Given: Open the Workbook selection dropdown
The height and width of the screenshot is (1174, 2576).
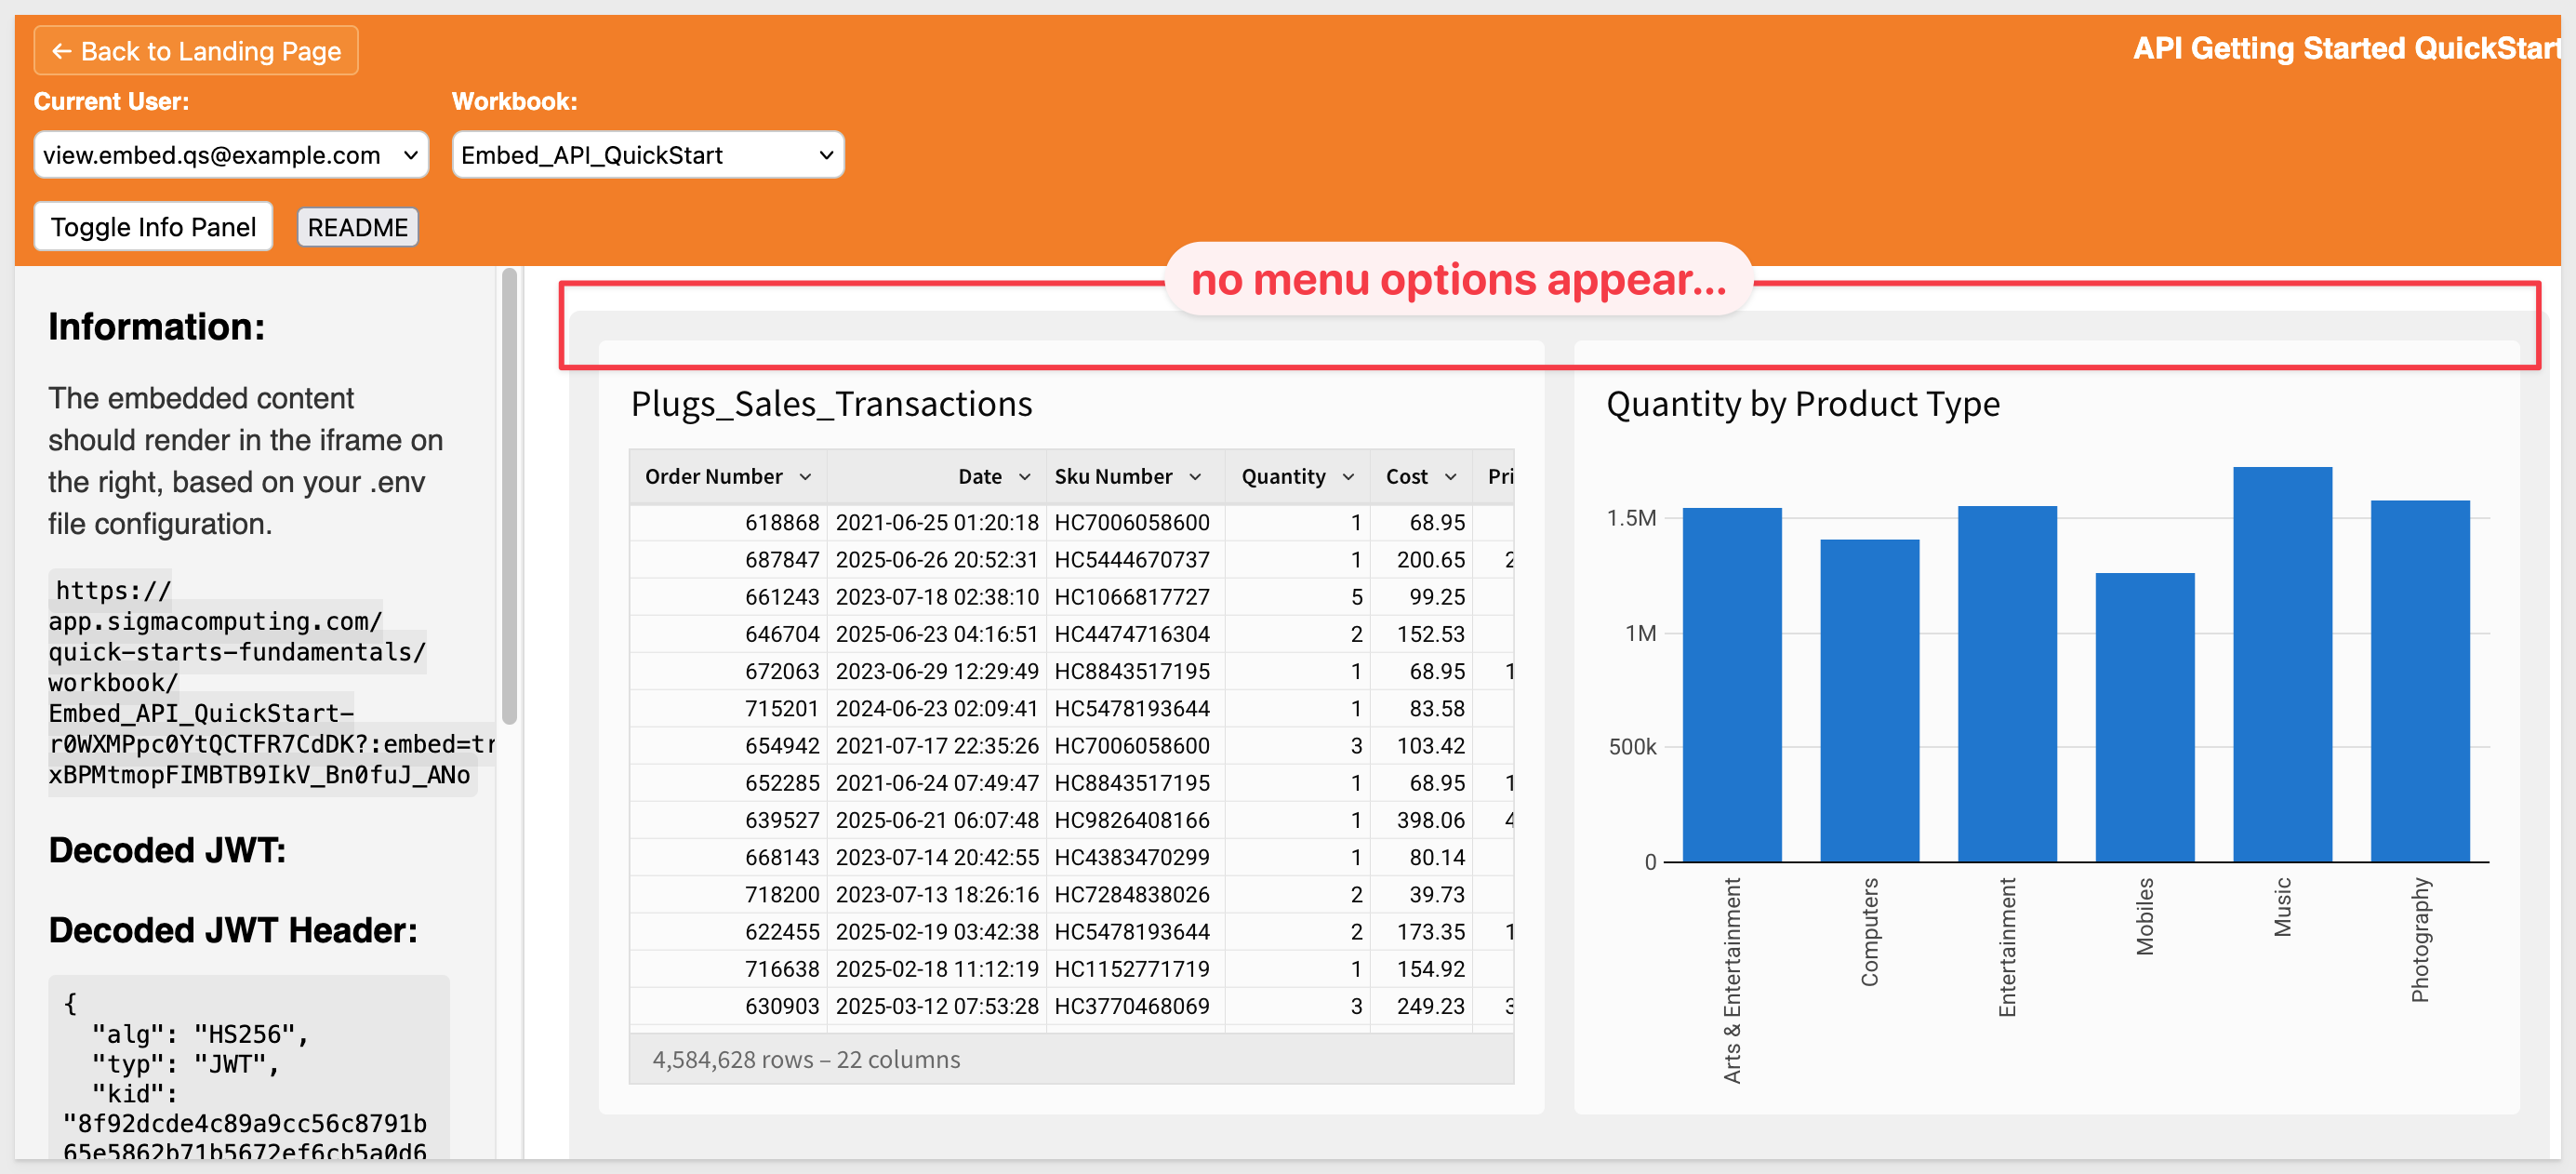Looking at the screenshot, I should [647, 155].
